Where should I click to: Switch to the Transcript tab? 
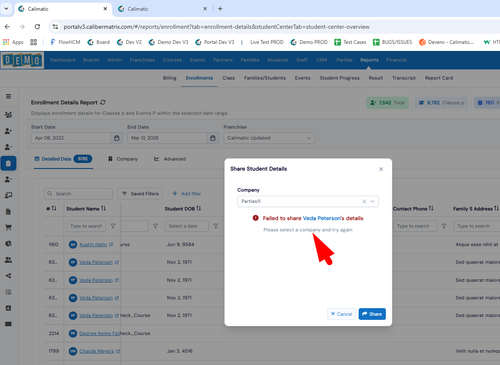(x=404, y=78)
